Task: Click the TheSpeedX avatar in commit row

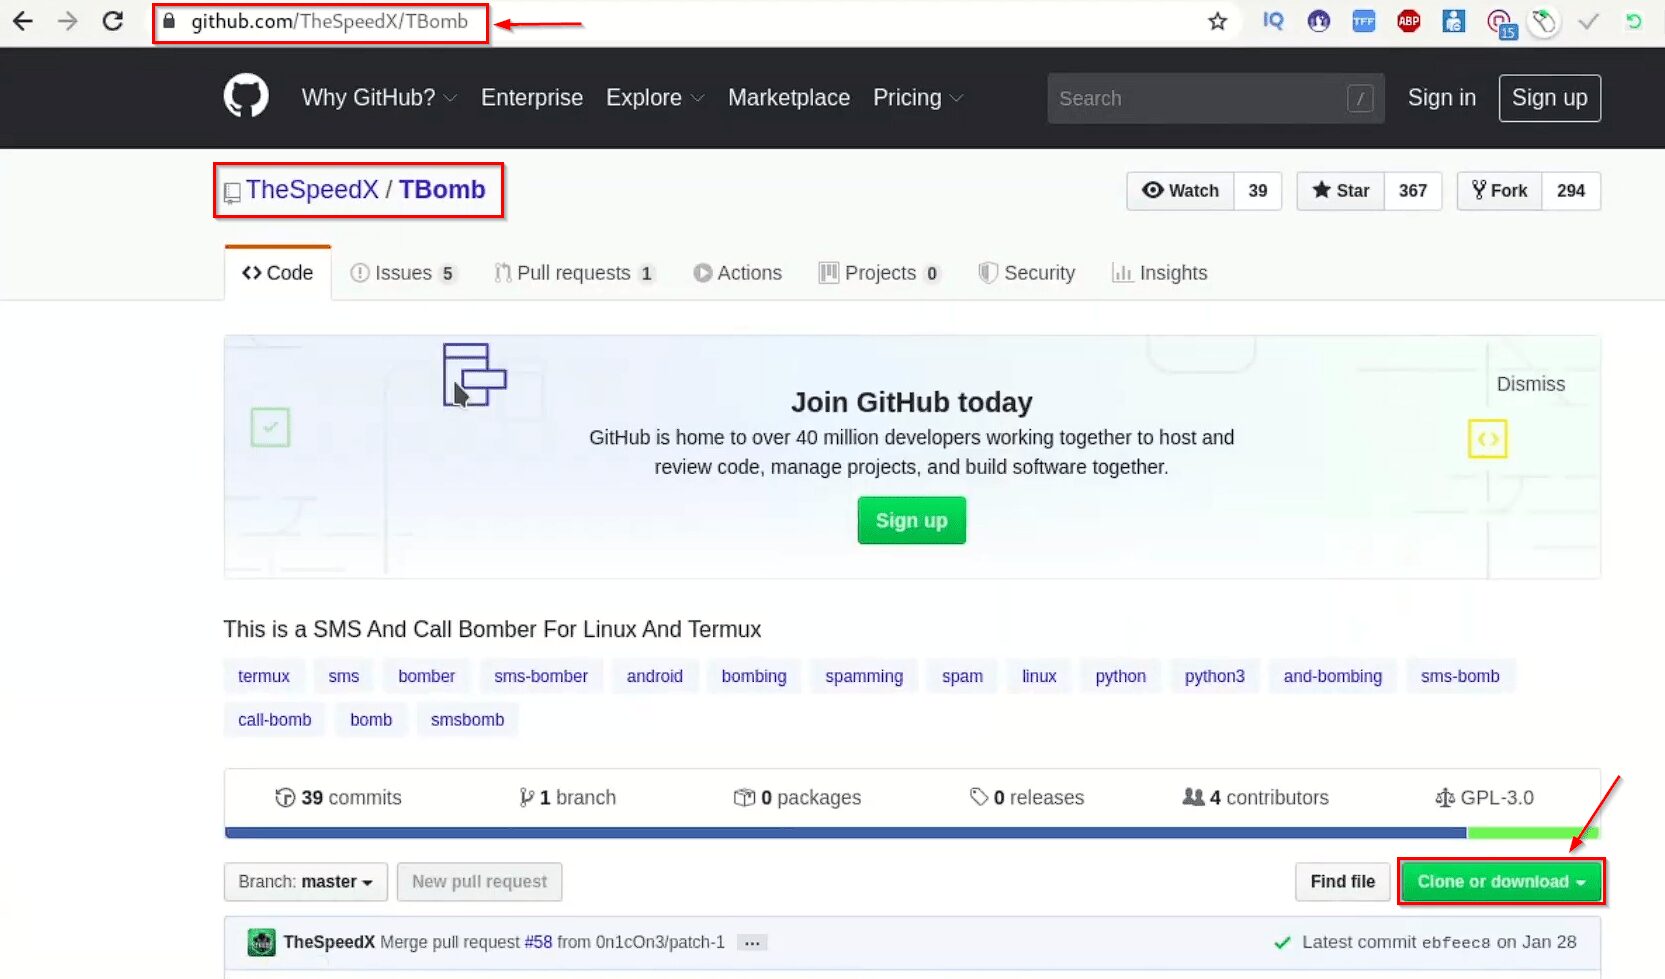Action: [261, 942]
